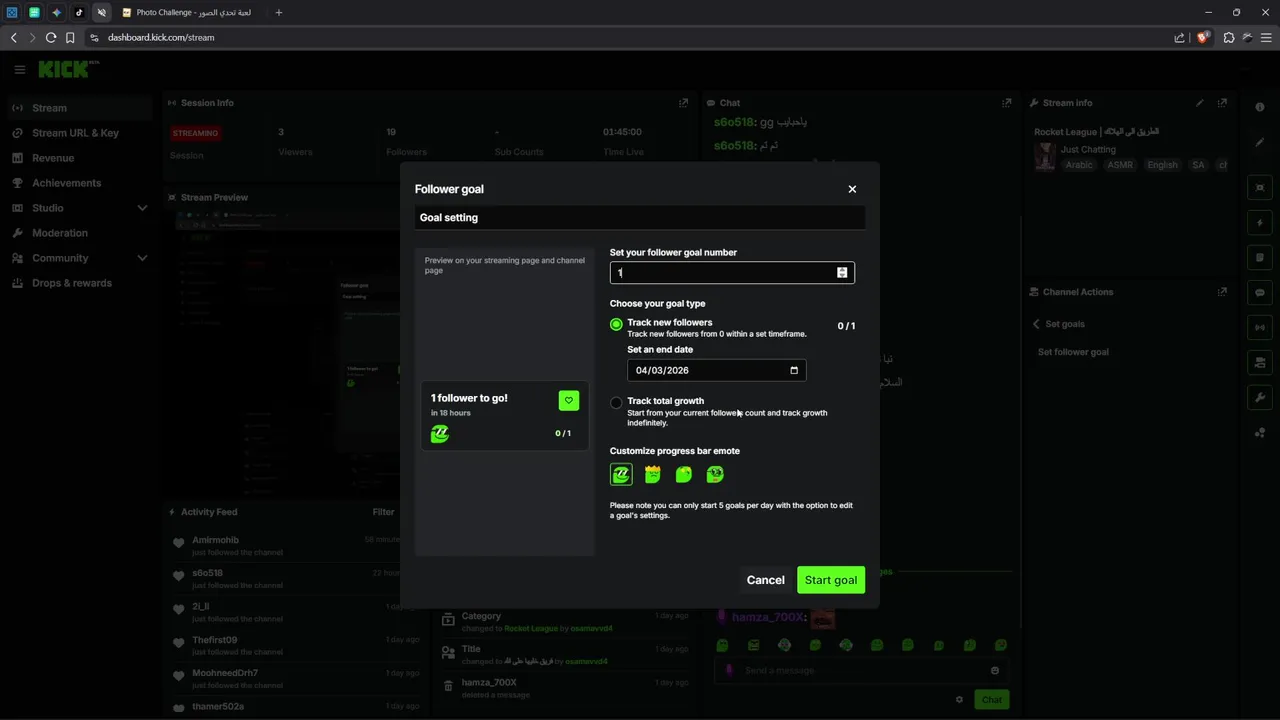Click the pencil icon in right toolbar
The height and width of the screenshot is (720, 1280).
[x=1260, y=142]
